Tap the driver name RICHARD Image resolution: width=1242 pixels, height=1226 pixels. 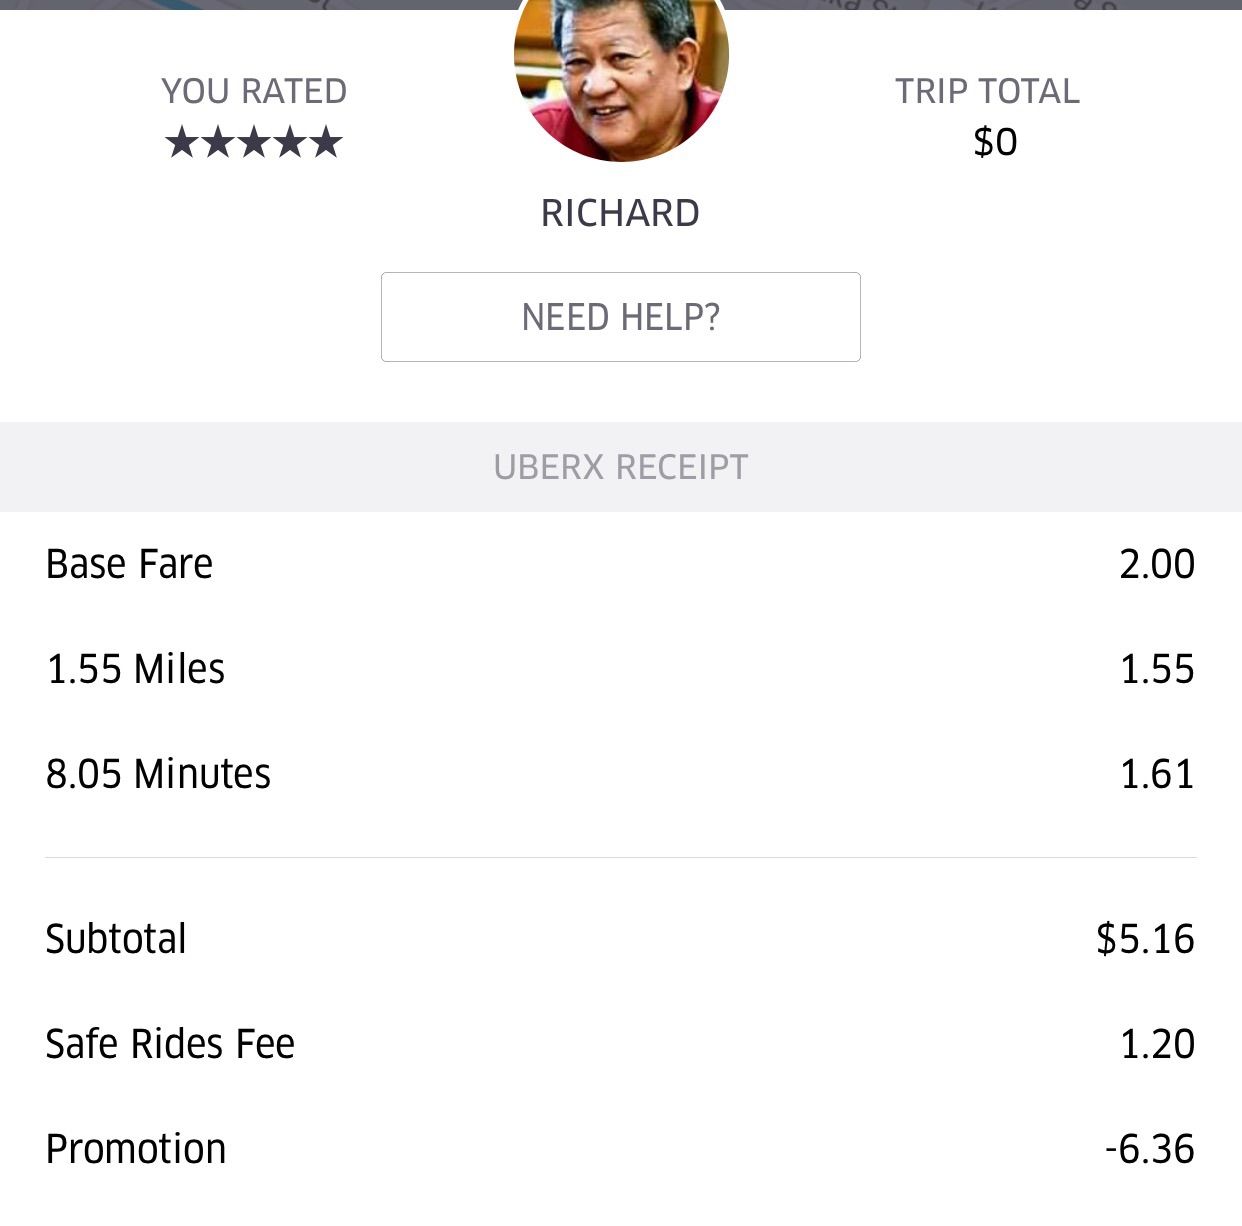[620, 213]
